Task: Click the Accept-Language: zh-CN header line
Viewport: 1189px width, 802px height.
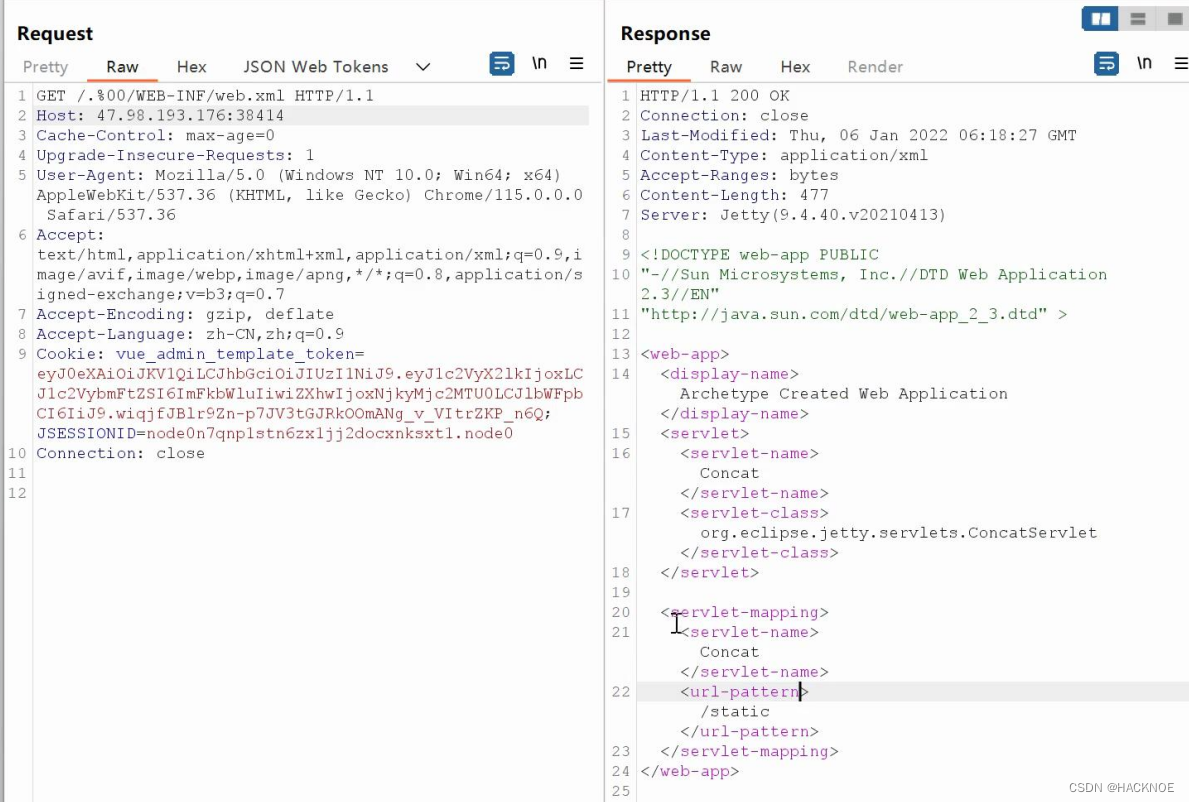Action: click(190, 334)
